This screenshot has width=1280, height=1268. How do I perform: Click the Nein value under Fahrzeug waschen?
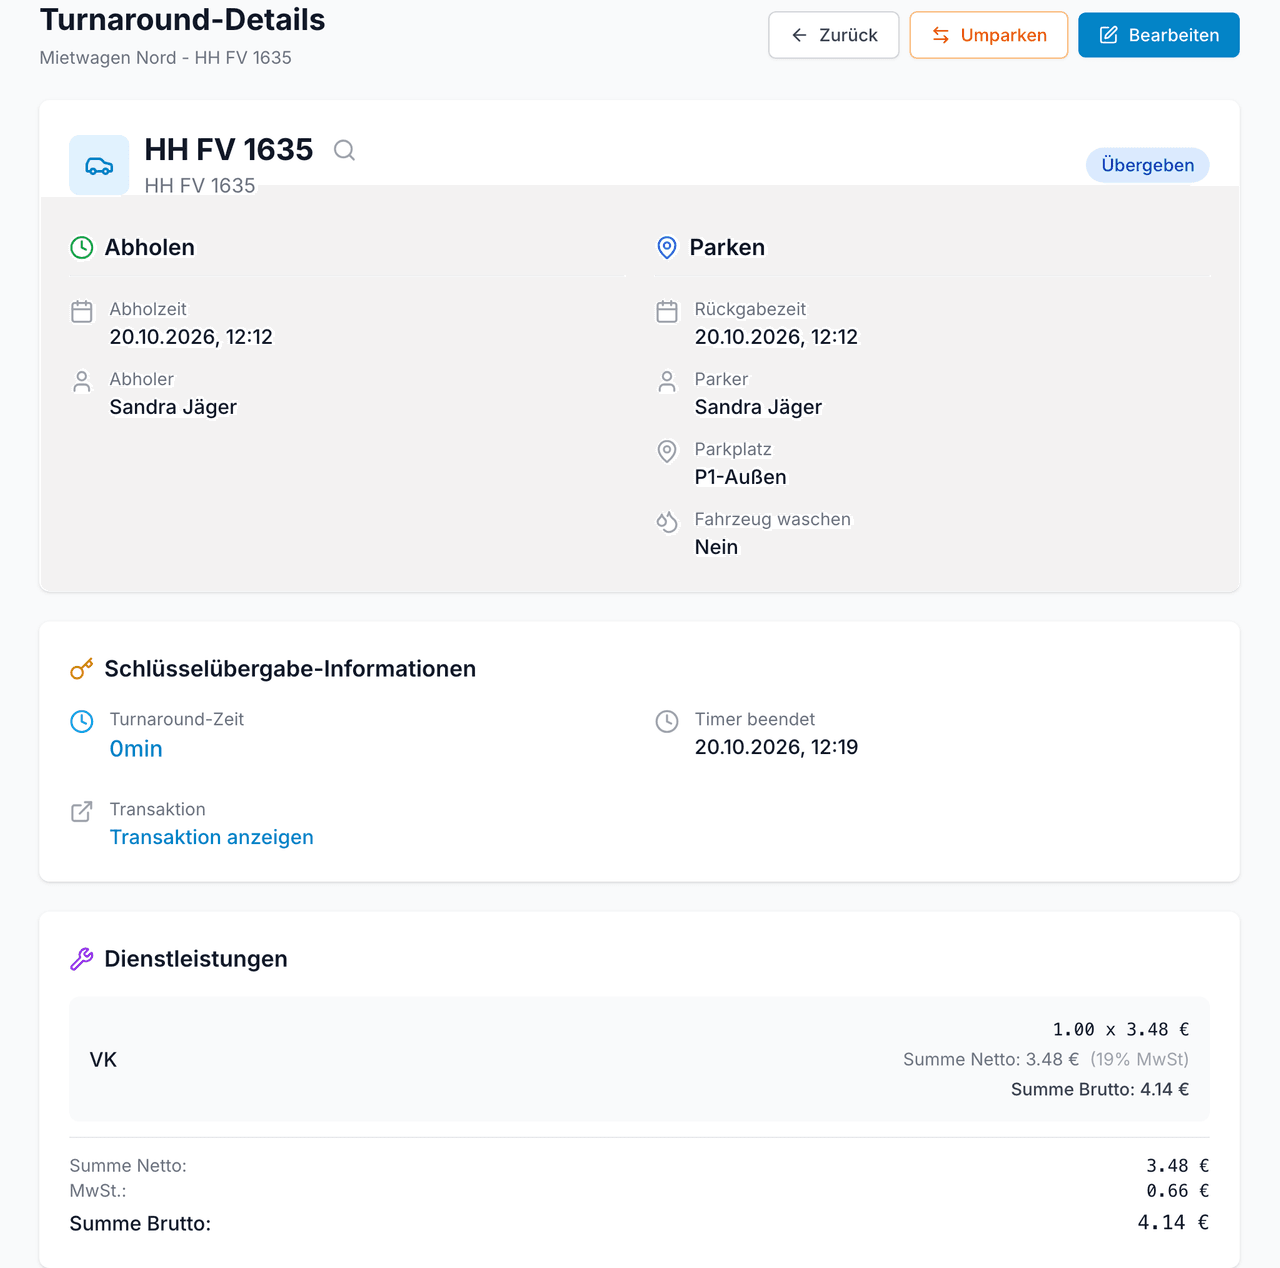[x=716, y=547]
